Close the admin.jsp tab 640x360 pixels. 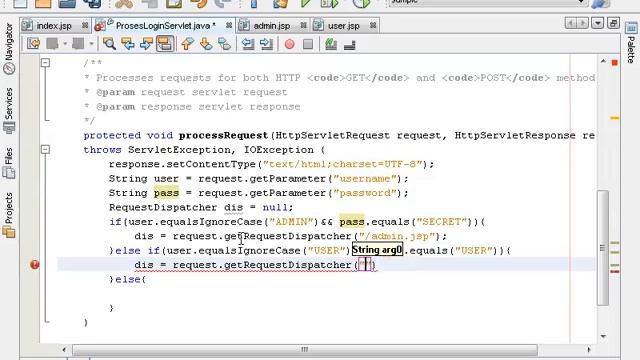click(303, 25)
